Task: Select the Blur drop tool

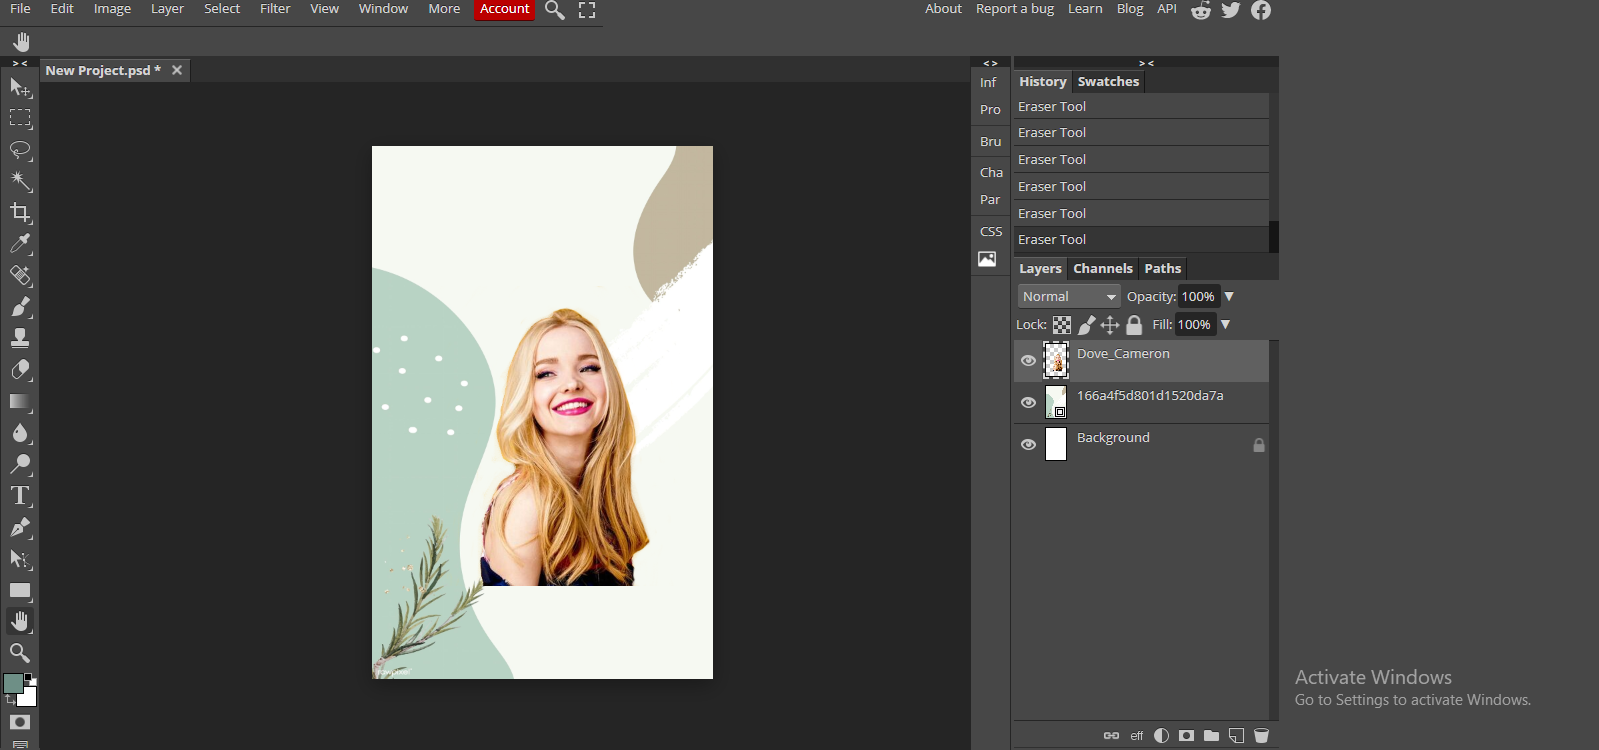Action: (20, 433)
